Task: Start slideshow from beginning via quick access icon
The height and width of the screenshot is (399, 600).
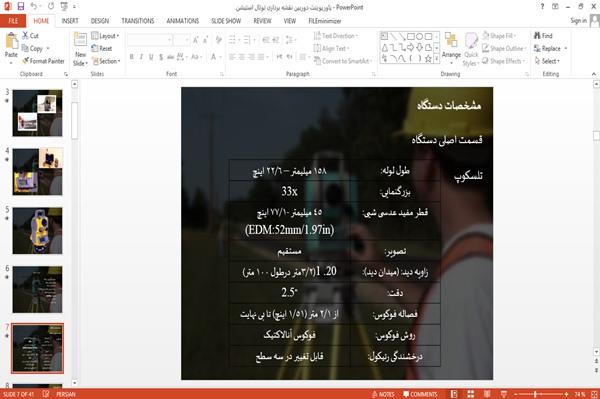Action: [64, 7]
